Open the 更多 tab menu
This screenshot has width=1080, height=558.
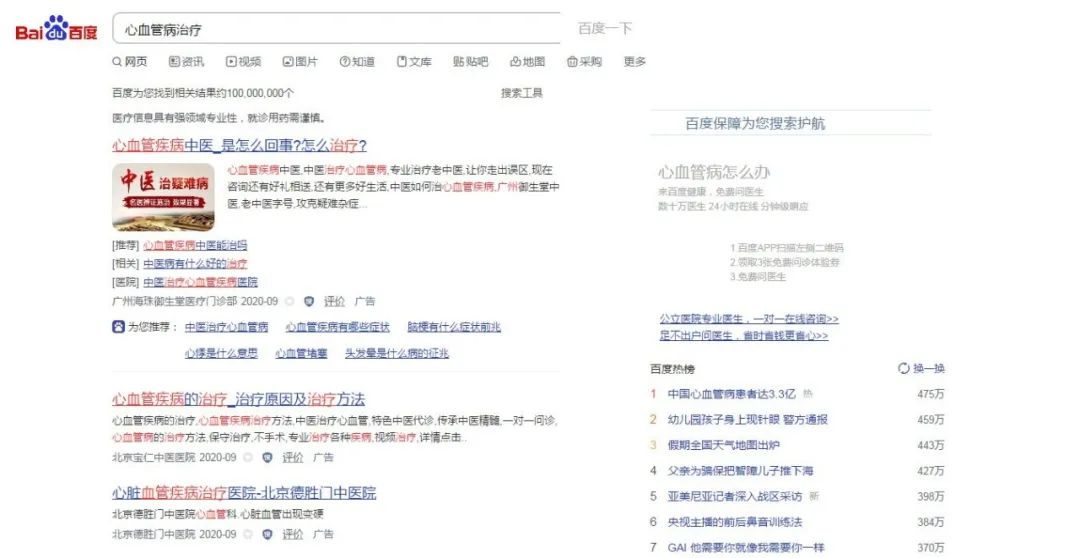tap(635, 61)
